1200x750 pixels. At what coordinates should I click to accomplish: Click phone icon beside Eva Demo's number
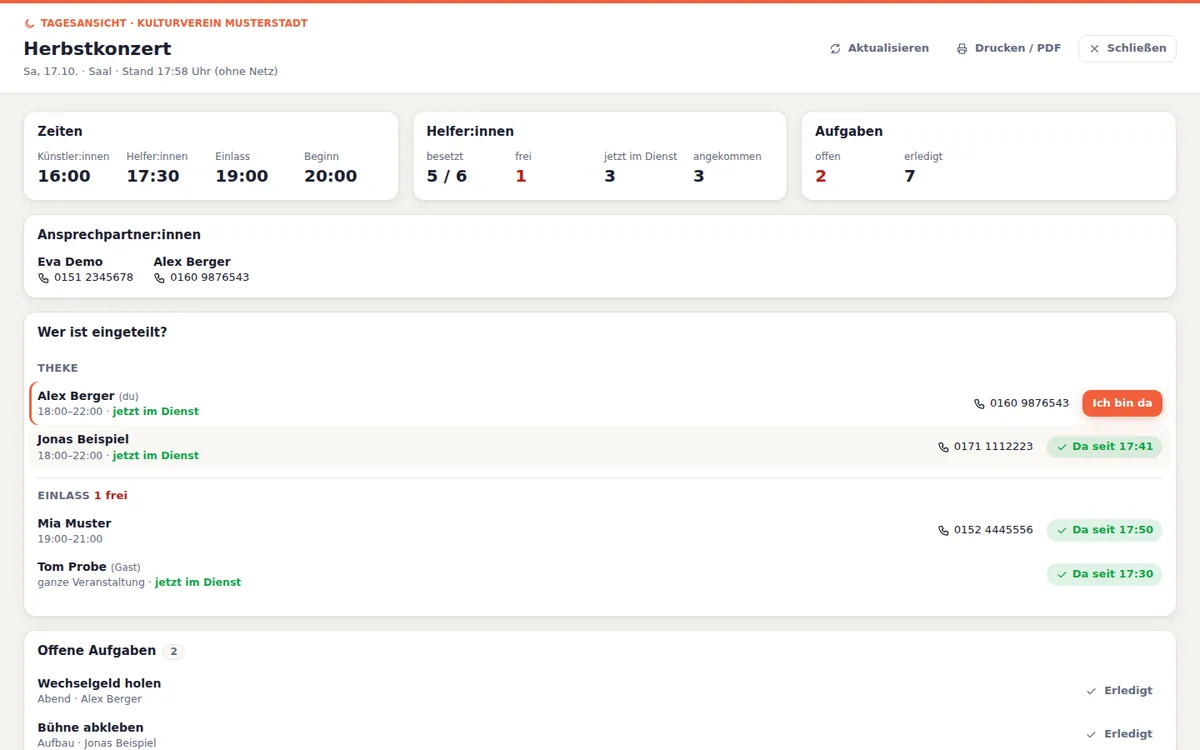point(43,278)
